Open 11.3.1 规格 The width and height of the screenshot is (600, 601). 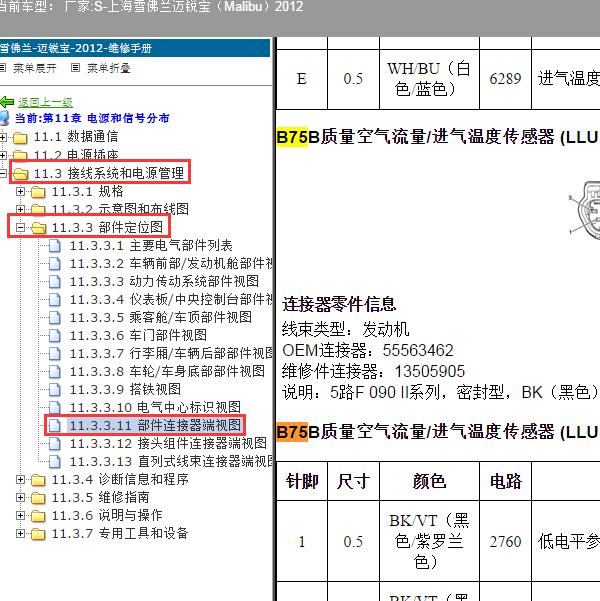click(x=87, y=191)
